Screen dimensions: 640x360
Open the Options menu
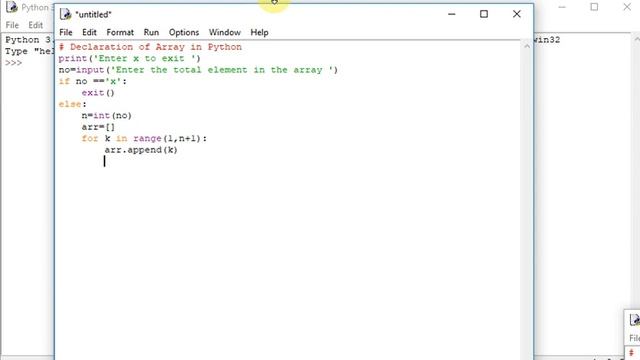pyautogui.click(x=184, y=32)
